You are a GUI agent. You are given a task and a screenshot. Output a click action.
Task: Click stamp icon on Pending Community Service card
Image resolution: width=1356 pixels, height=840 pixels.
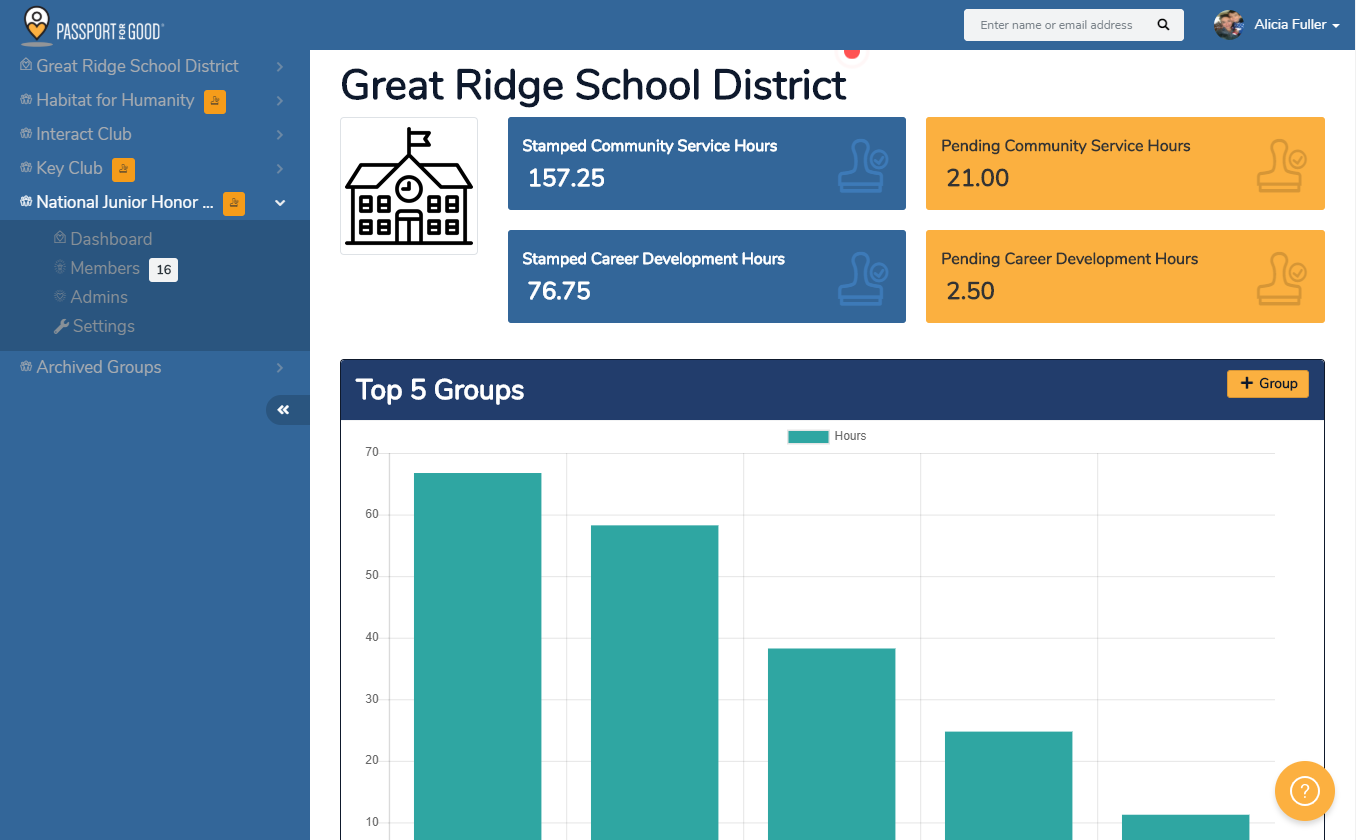(1282, 164)
